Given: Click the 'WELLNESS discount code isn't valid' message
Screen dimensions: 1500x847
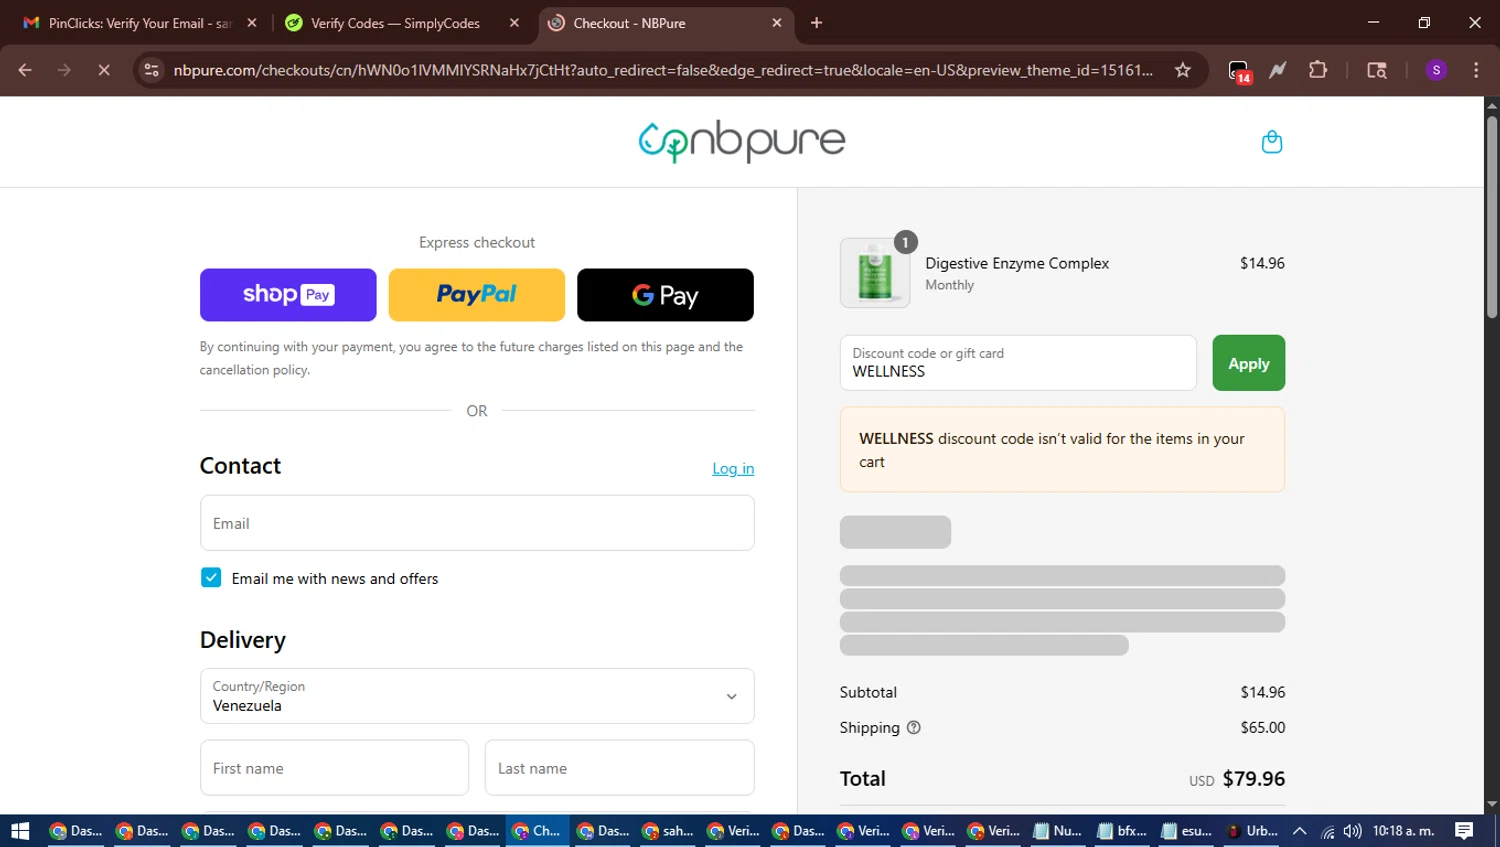Looking at the screenshot, I should (1062, 450).
